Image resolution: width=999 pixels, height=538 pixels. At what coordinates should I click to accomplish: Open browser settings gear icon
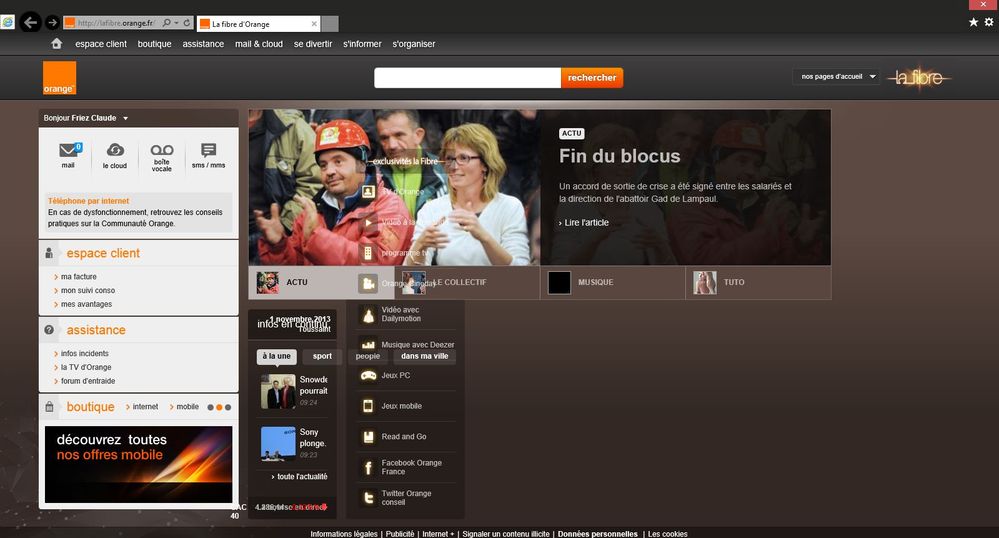coord(989,22)
